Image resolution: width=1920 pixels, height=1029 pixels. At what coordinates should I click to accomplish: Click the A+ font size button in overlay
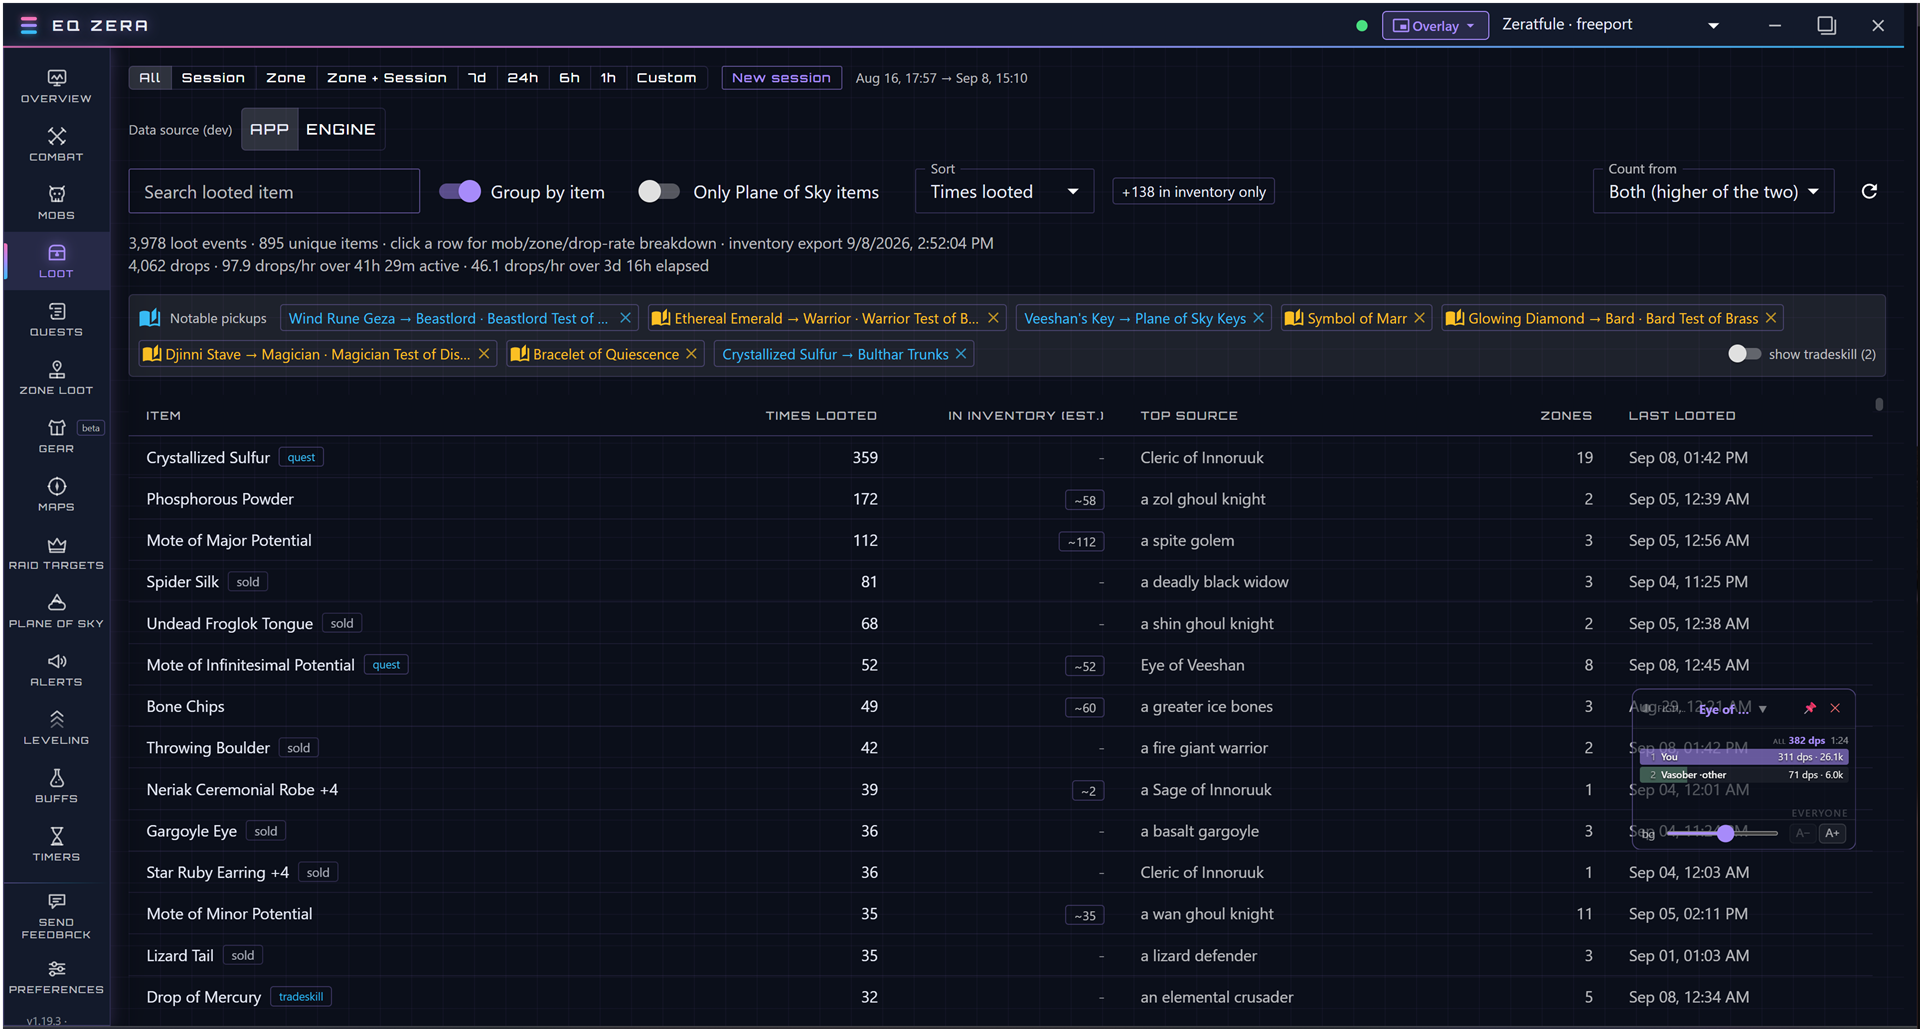[x=1832, y=833]
